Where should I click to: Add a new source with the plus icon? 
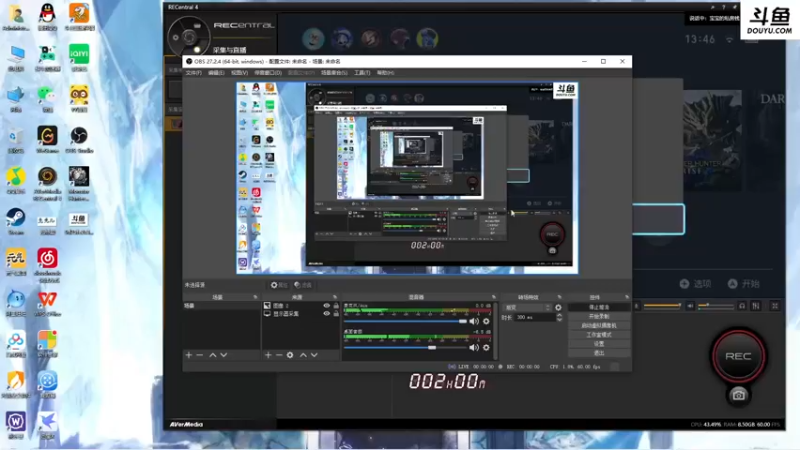(268, 355)
